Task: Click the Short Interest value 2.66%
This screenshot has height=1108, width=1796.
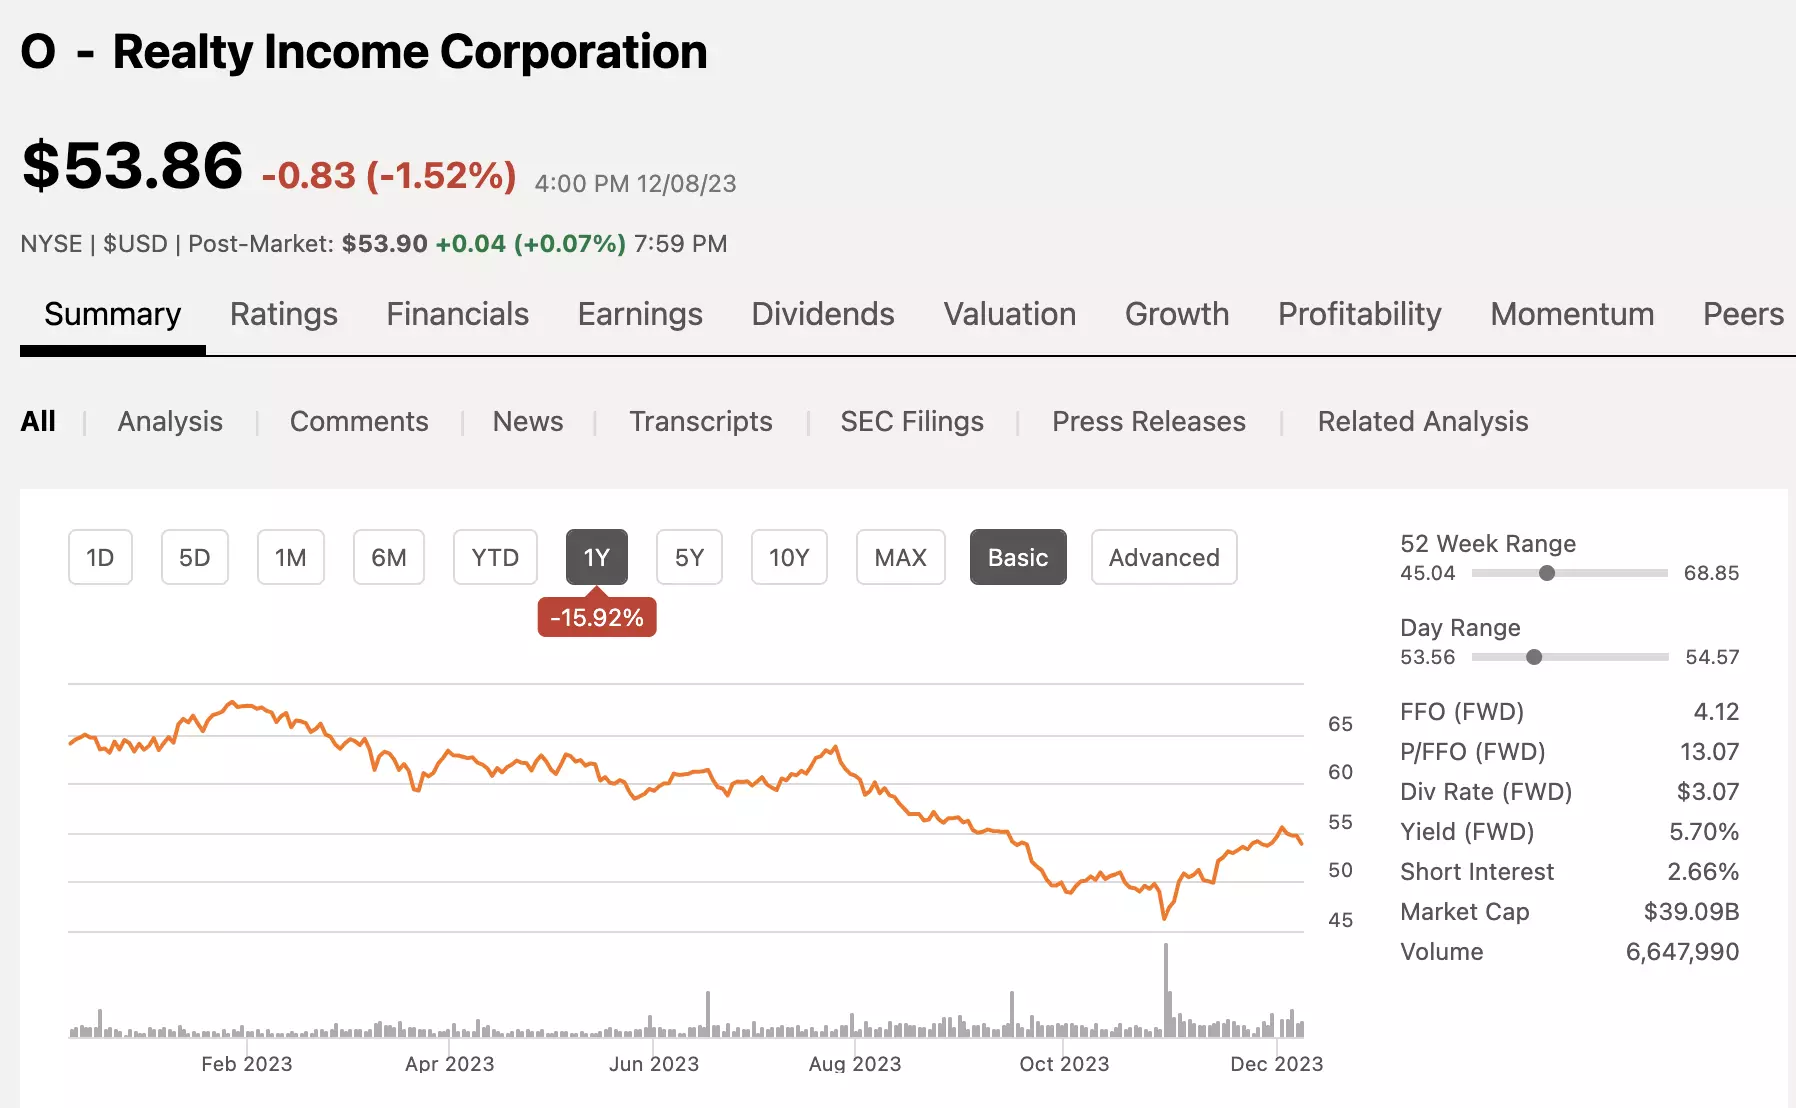Action: point(1703,871)
